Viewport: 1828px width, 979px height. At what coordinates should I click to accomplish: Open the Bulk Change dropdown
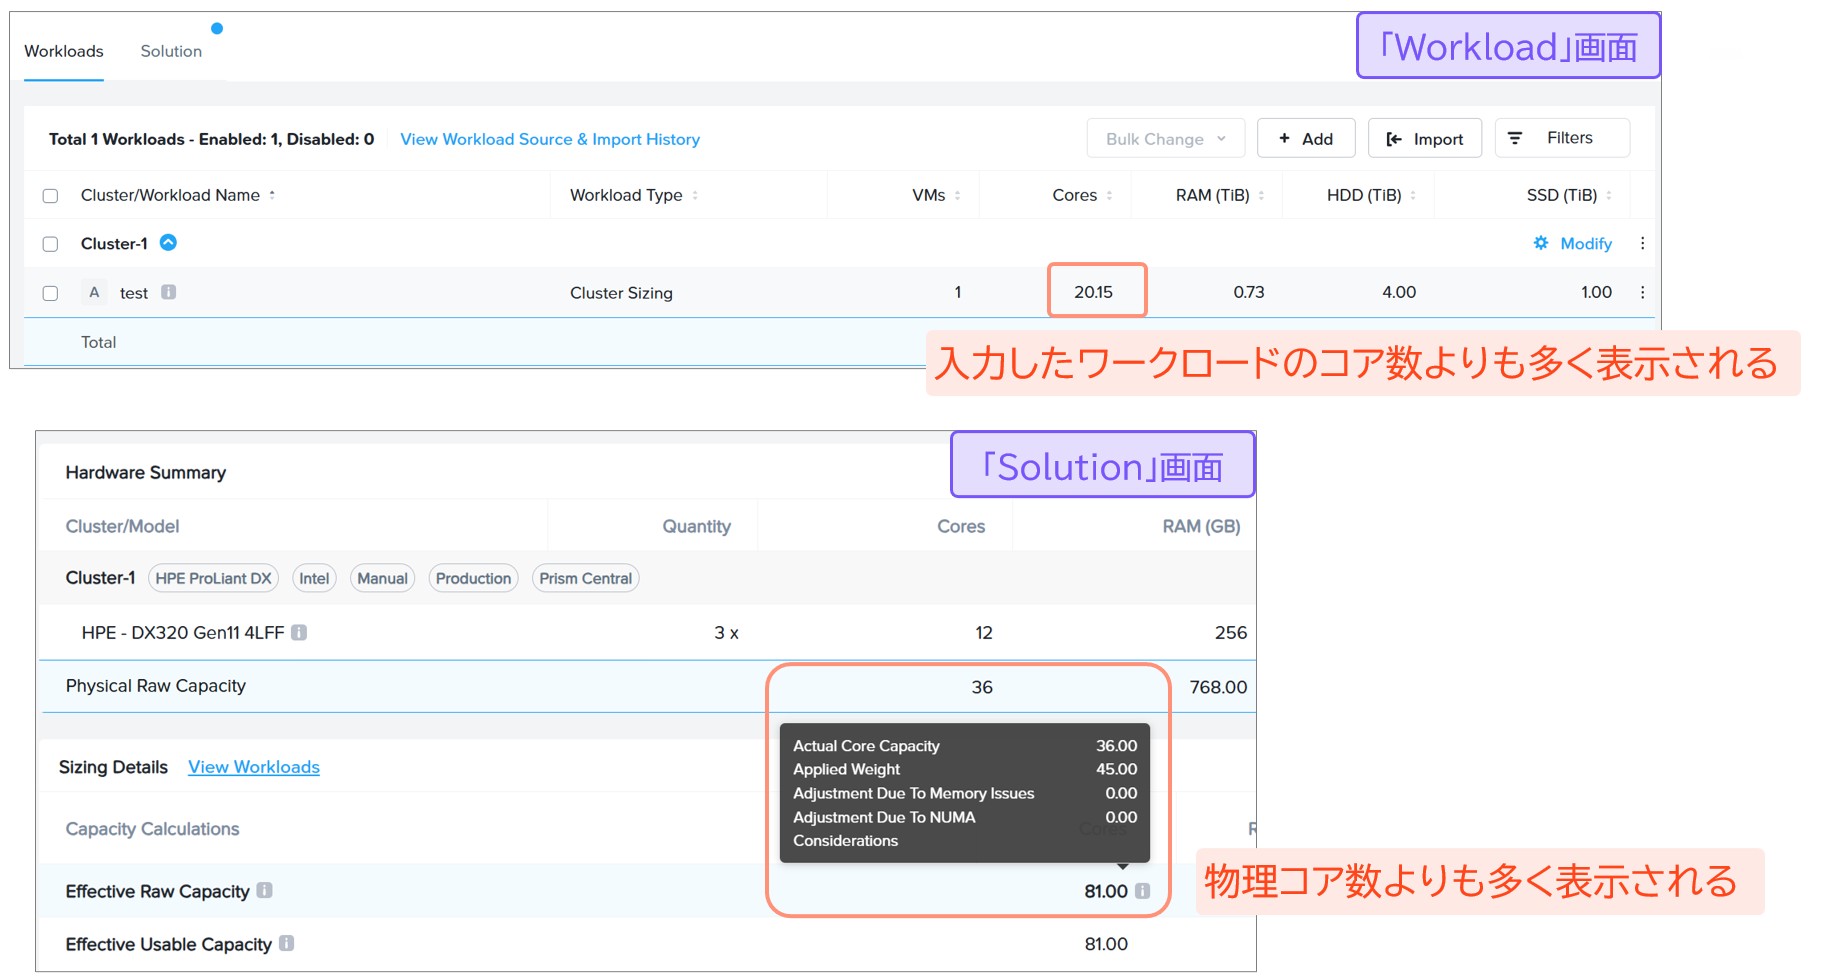(1166, 139)
